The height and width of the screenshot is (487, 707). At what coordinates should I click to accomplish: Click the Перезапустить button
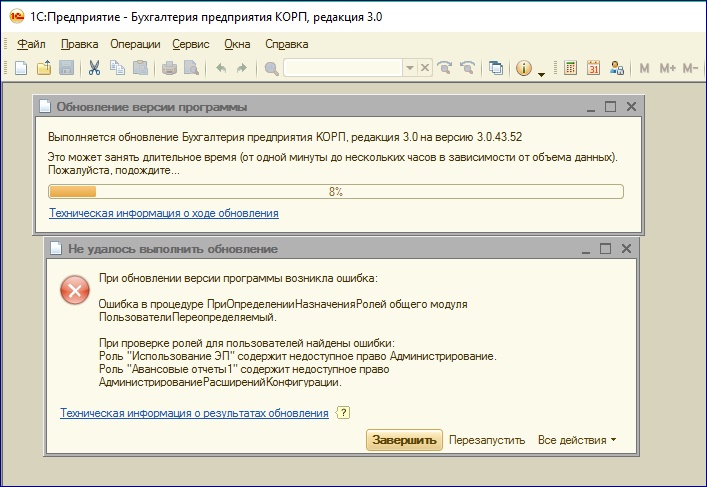(x=487, y=440)
